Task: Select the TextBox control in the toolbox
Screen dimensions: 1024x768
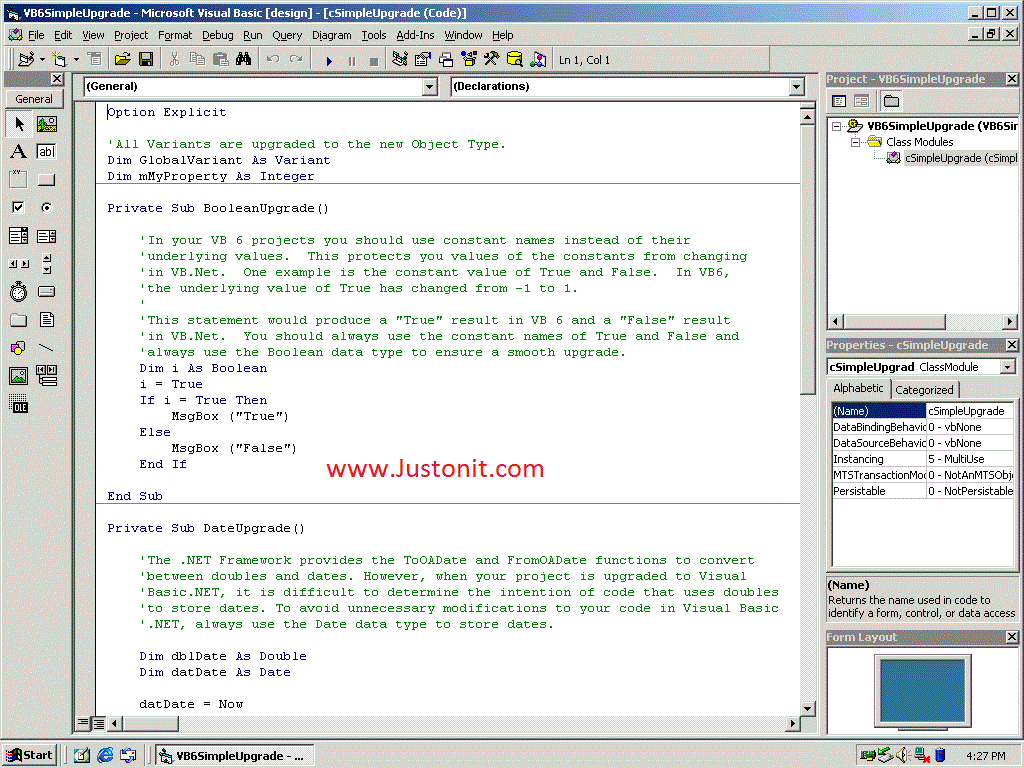Action: (46, 151)
